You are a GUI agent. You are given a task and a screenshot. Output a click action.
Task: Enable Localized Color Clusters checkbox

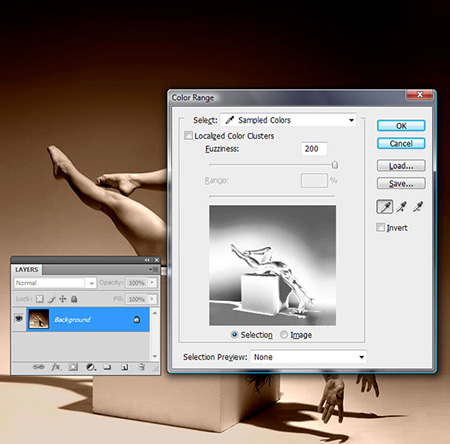(188, 135)
